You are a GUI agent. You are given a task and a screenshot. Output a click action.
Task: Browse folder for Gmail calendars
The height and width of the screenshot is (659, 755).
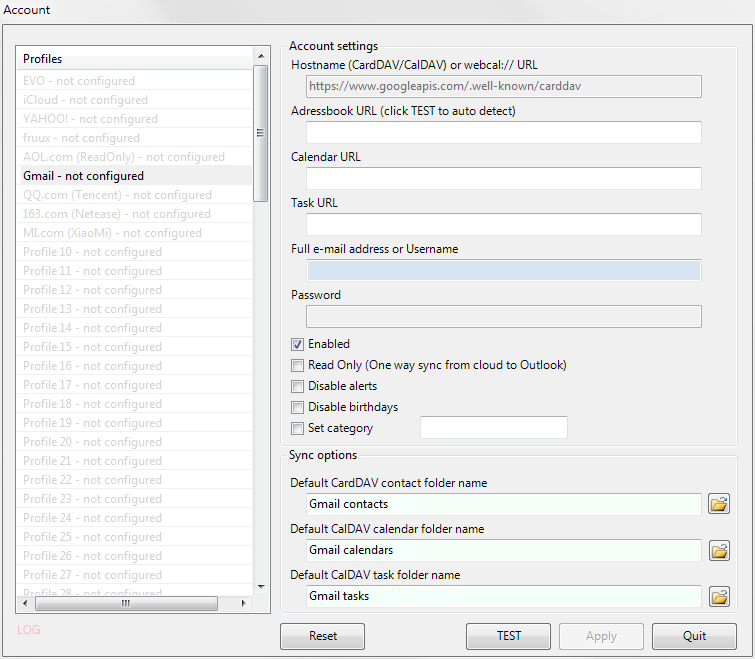(x=719, y=550)
